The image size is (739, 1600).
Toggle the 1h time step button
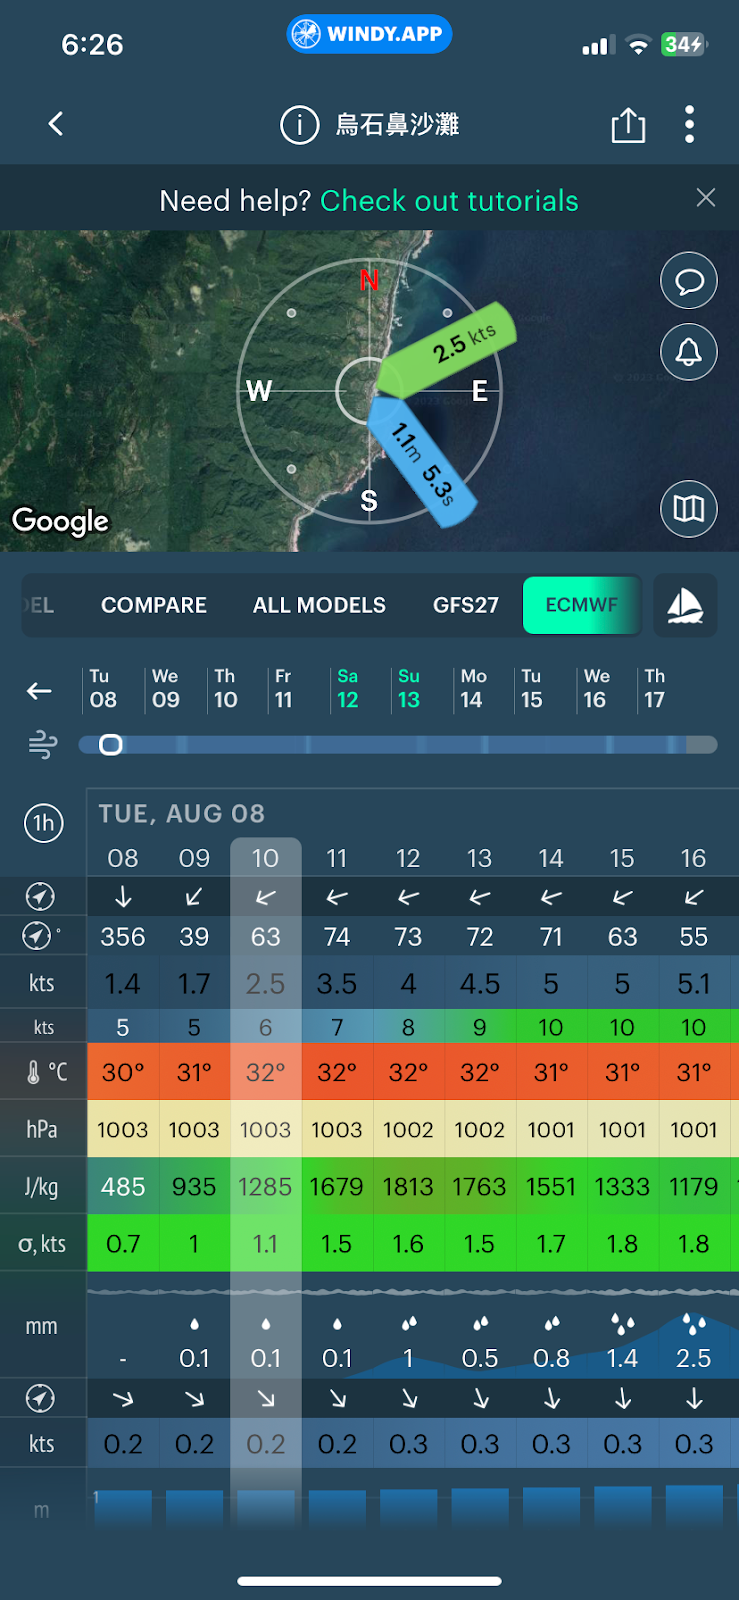tap(43, 823)
